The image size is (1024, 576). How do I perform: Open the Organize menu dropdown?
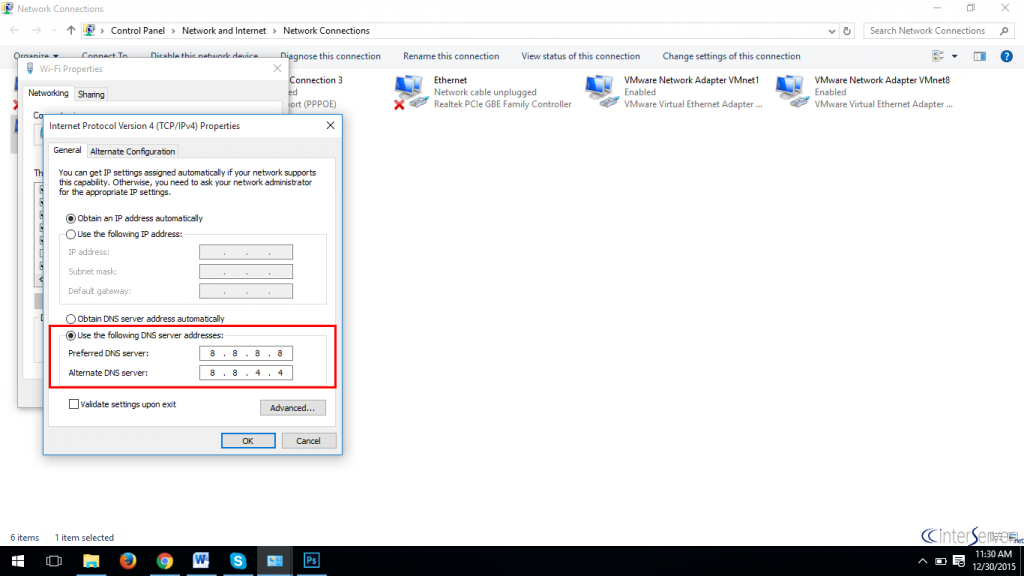[x=37, y=56]
